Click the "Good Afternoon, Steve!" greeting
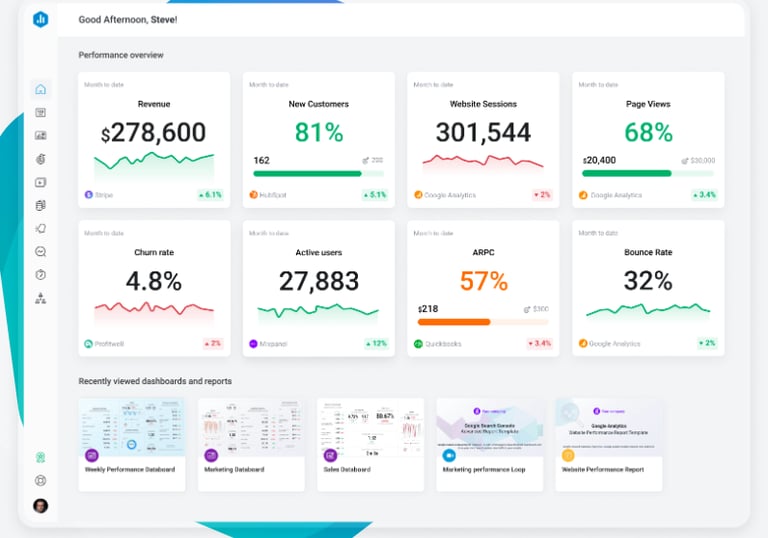The image size is (768, 538). tap(128, 20)
